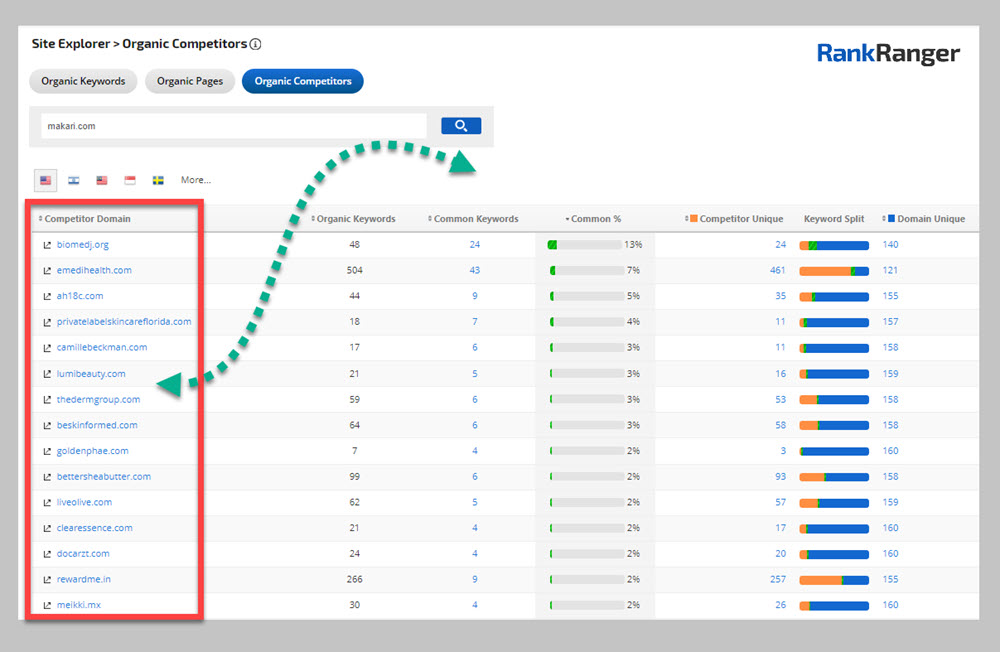Switch to the Organic Pages tab
The width and height of the screenshot is (1000, 652).
tap(189, 81)
